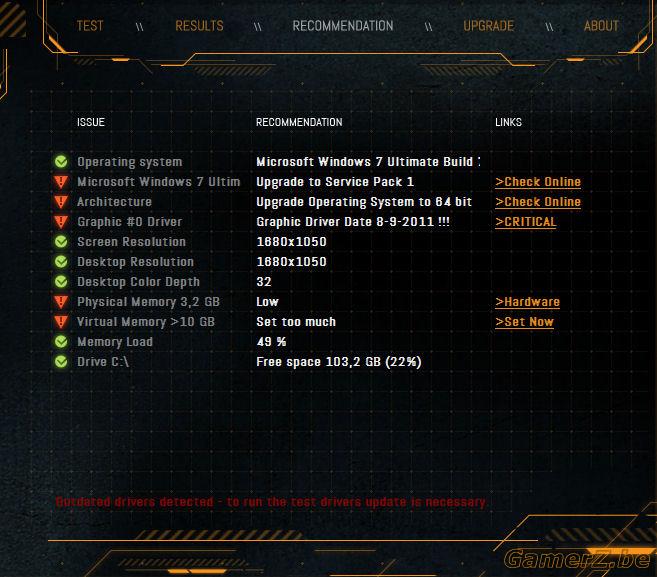Viewport: 657px width, 577px height.
Task: Click green check icon beside Screen Resolution
Action: point(61,242)
